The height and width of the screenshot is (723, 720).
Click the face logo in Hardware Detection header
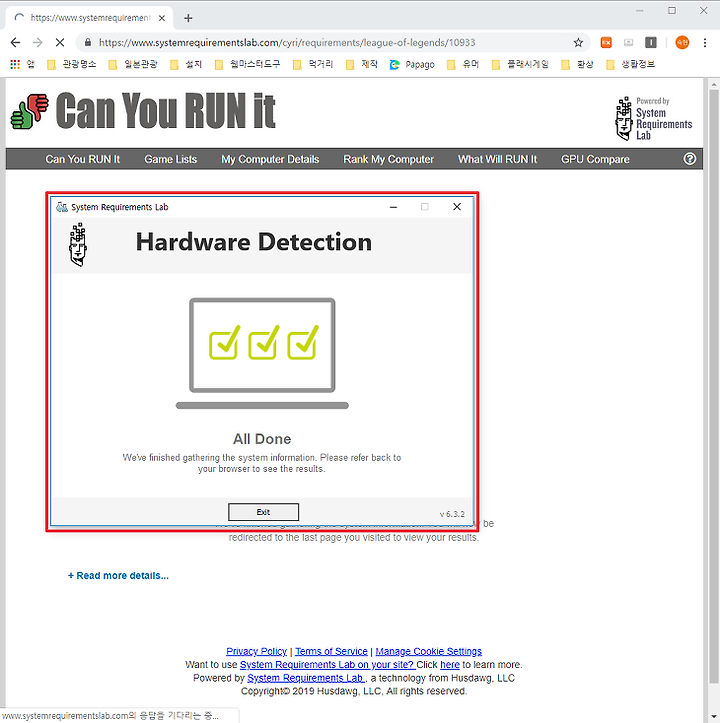(78, 244)
